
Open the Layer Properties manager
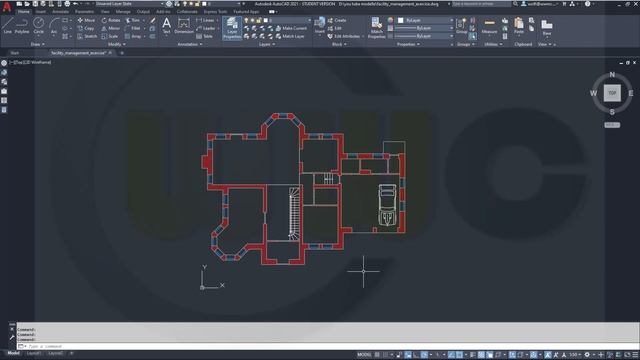pos(232,28)
